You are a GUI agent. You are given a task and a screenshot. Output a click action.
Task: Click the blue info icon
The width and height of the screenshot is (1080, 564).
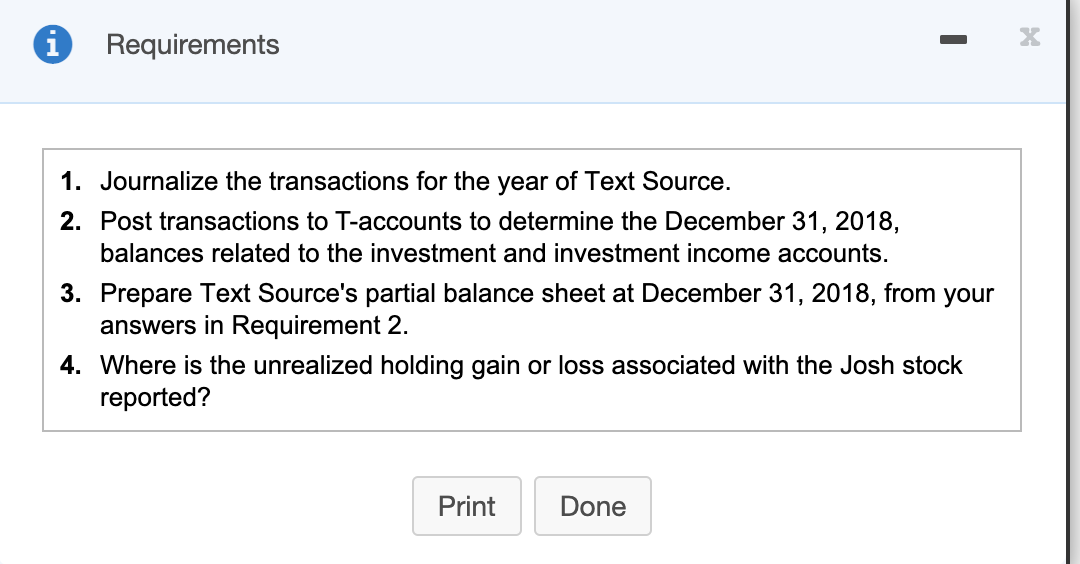(x=53, y=45)
